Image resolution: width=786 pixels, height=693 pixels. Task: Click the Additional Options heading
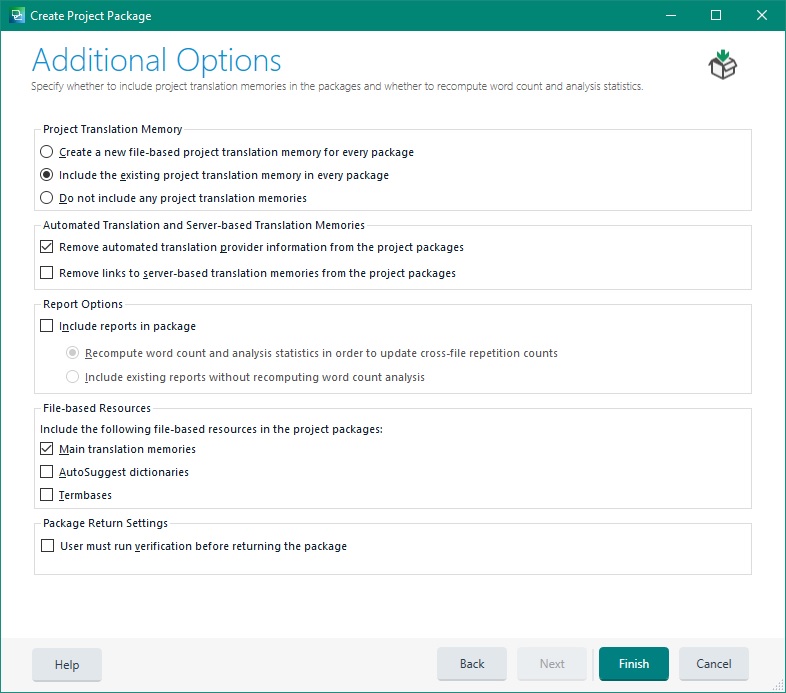point(156,61)
